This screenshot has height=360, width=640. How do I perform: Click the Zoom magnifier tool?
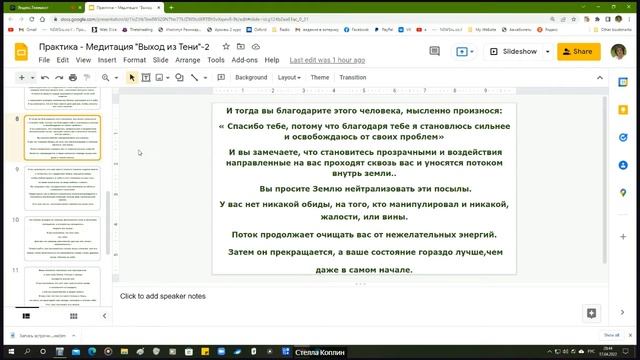(x=105, y=77)
